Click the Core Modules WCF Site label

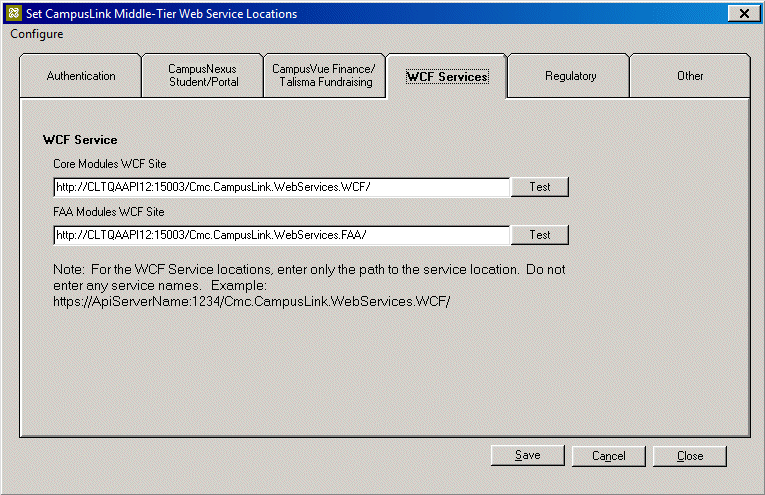(x=110, y=164)
